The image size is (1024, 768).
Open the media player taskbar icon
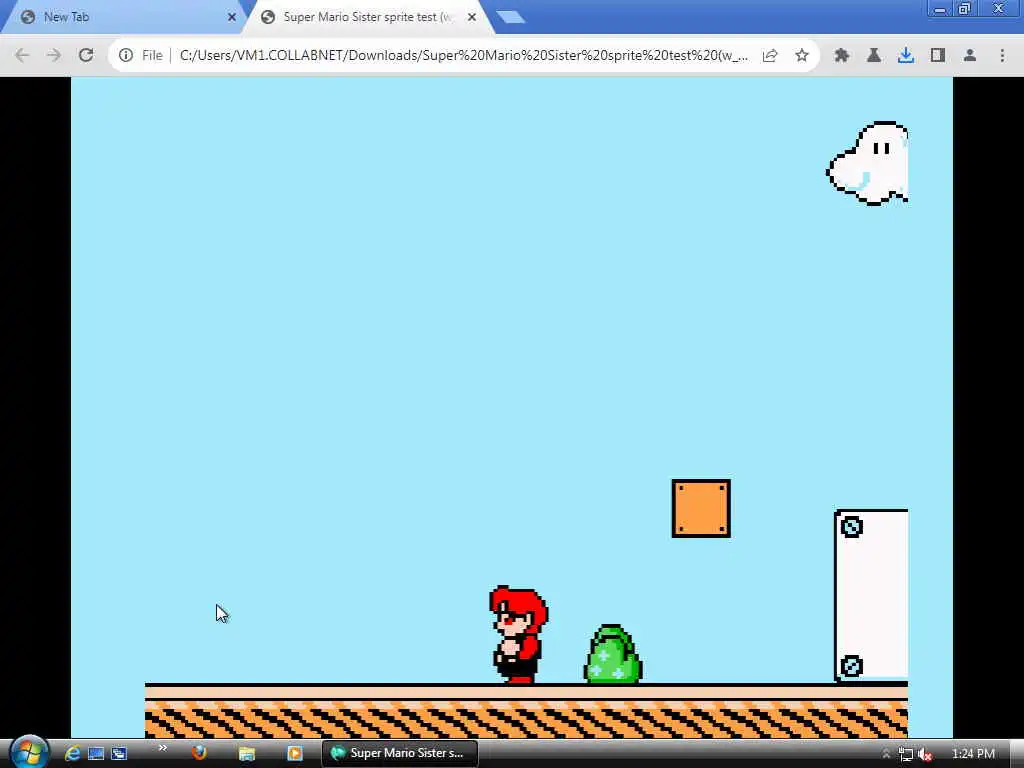(x=295, y=753)
